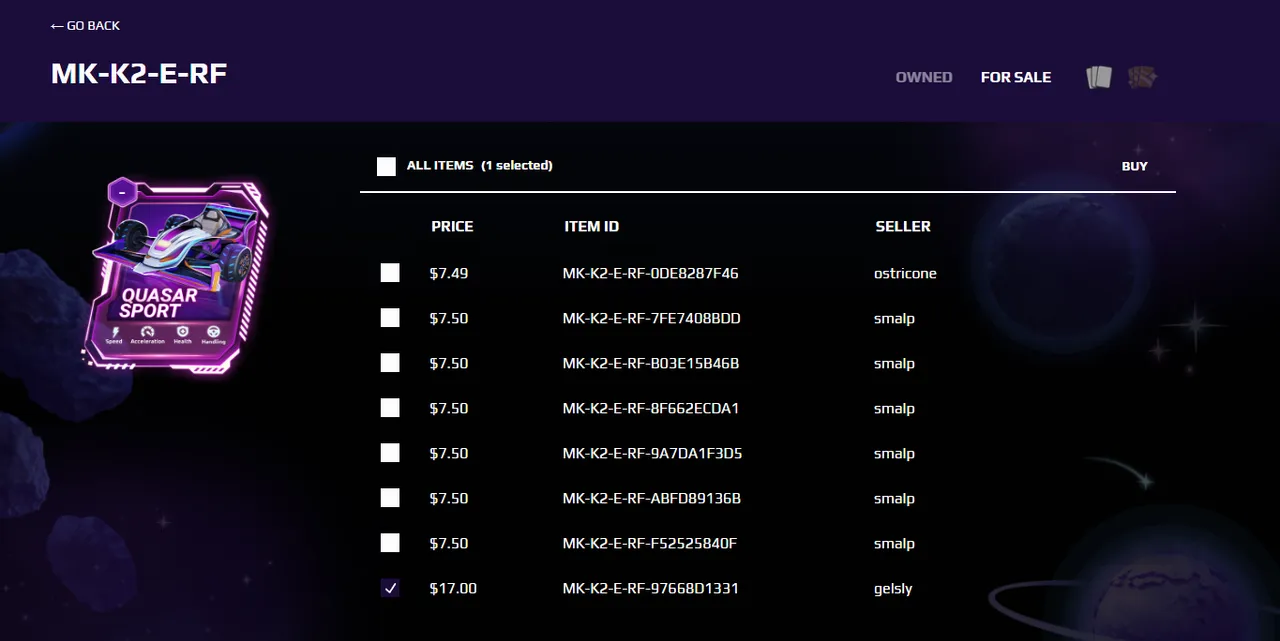1280x641 pixels.
Task: Click the Price column header
Action: point(452,227)
